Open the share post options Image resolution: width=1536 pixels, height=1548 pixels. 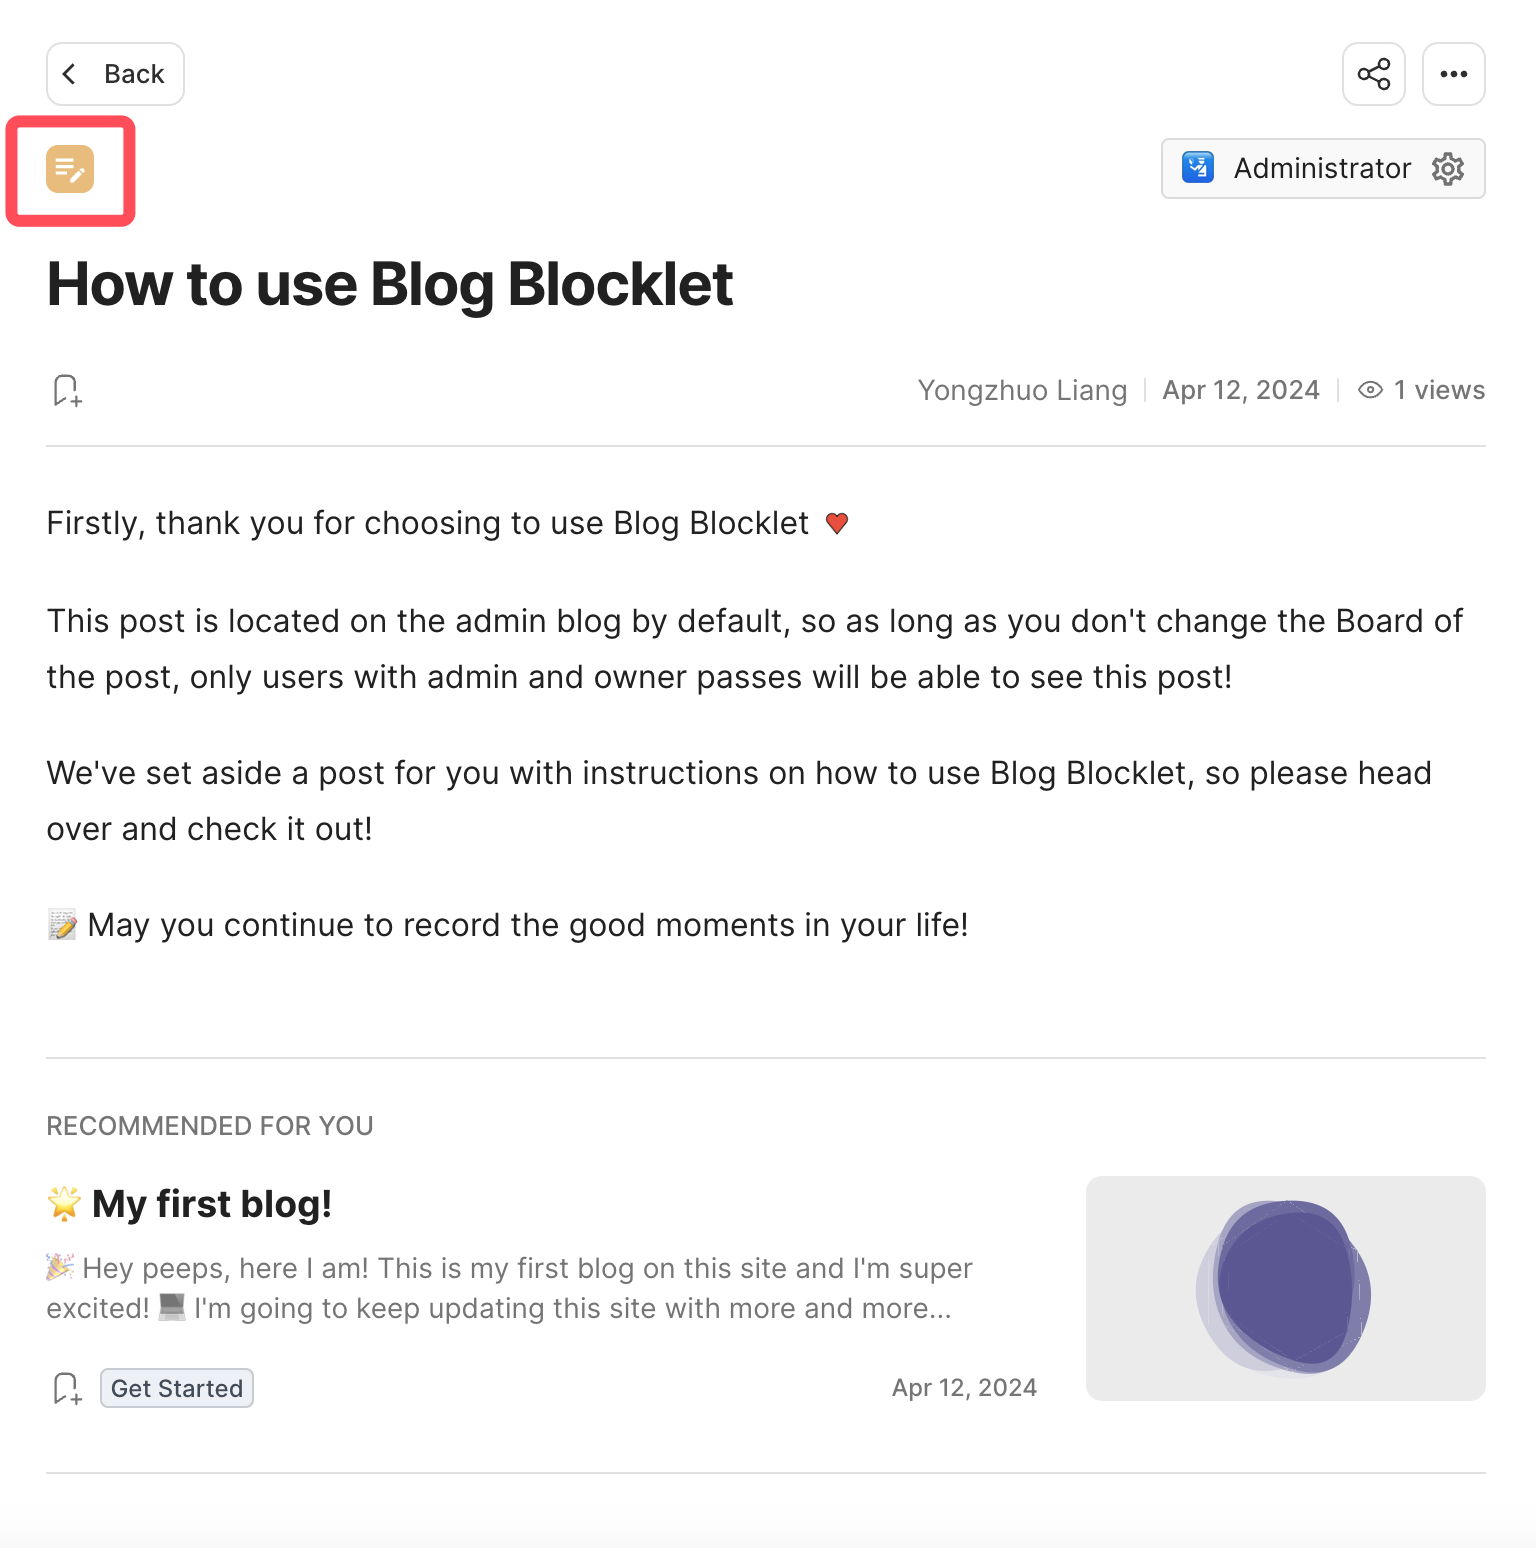1373,74
